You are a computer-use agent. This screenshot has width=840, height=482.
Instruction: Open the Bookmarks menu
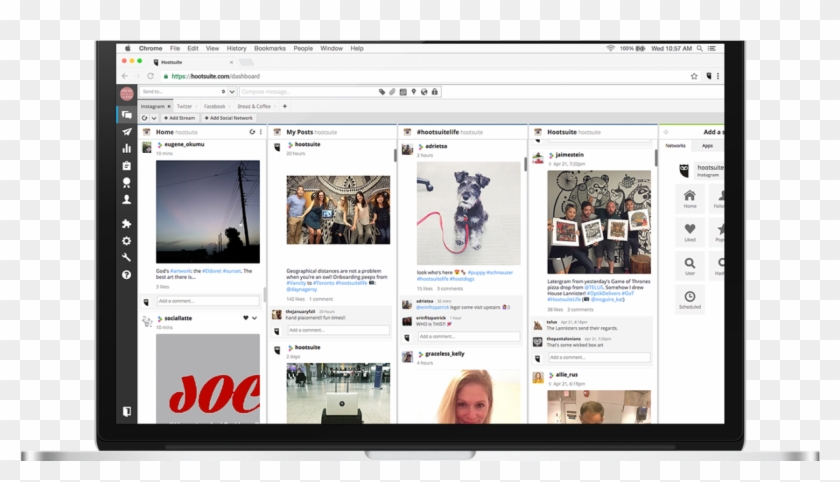click(x=269, y=48)
